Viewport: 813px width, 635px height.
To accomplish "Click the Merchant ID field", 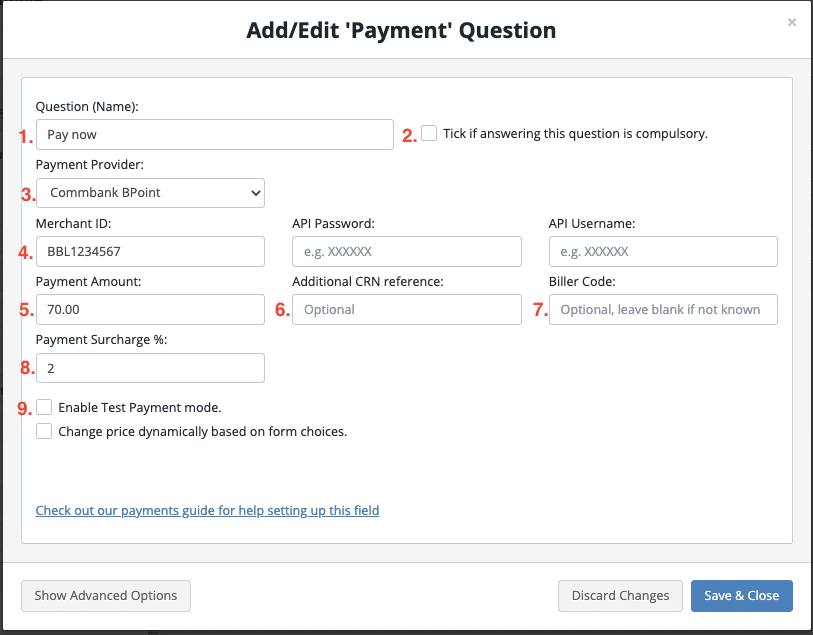I will [x=150, y=251].
